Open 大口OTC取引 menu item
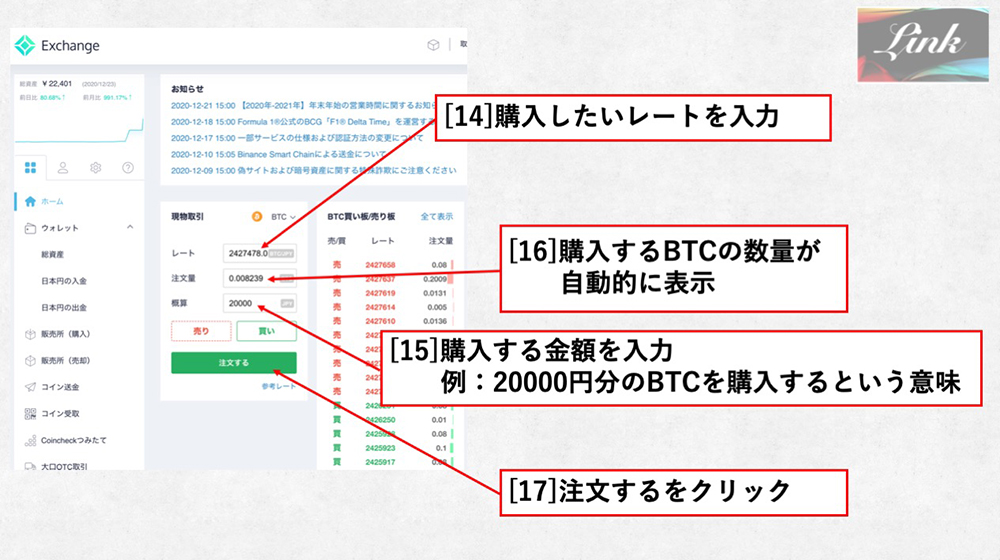1000x560 pixels. pyautogui.click(x=64, y=467)
